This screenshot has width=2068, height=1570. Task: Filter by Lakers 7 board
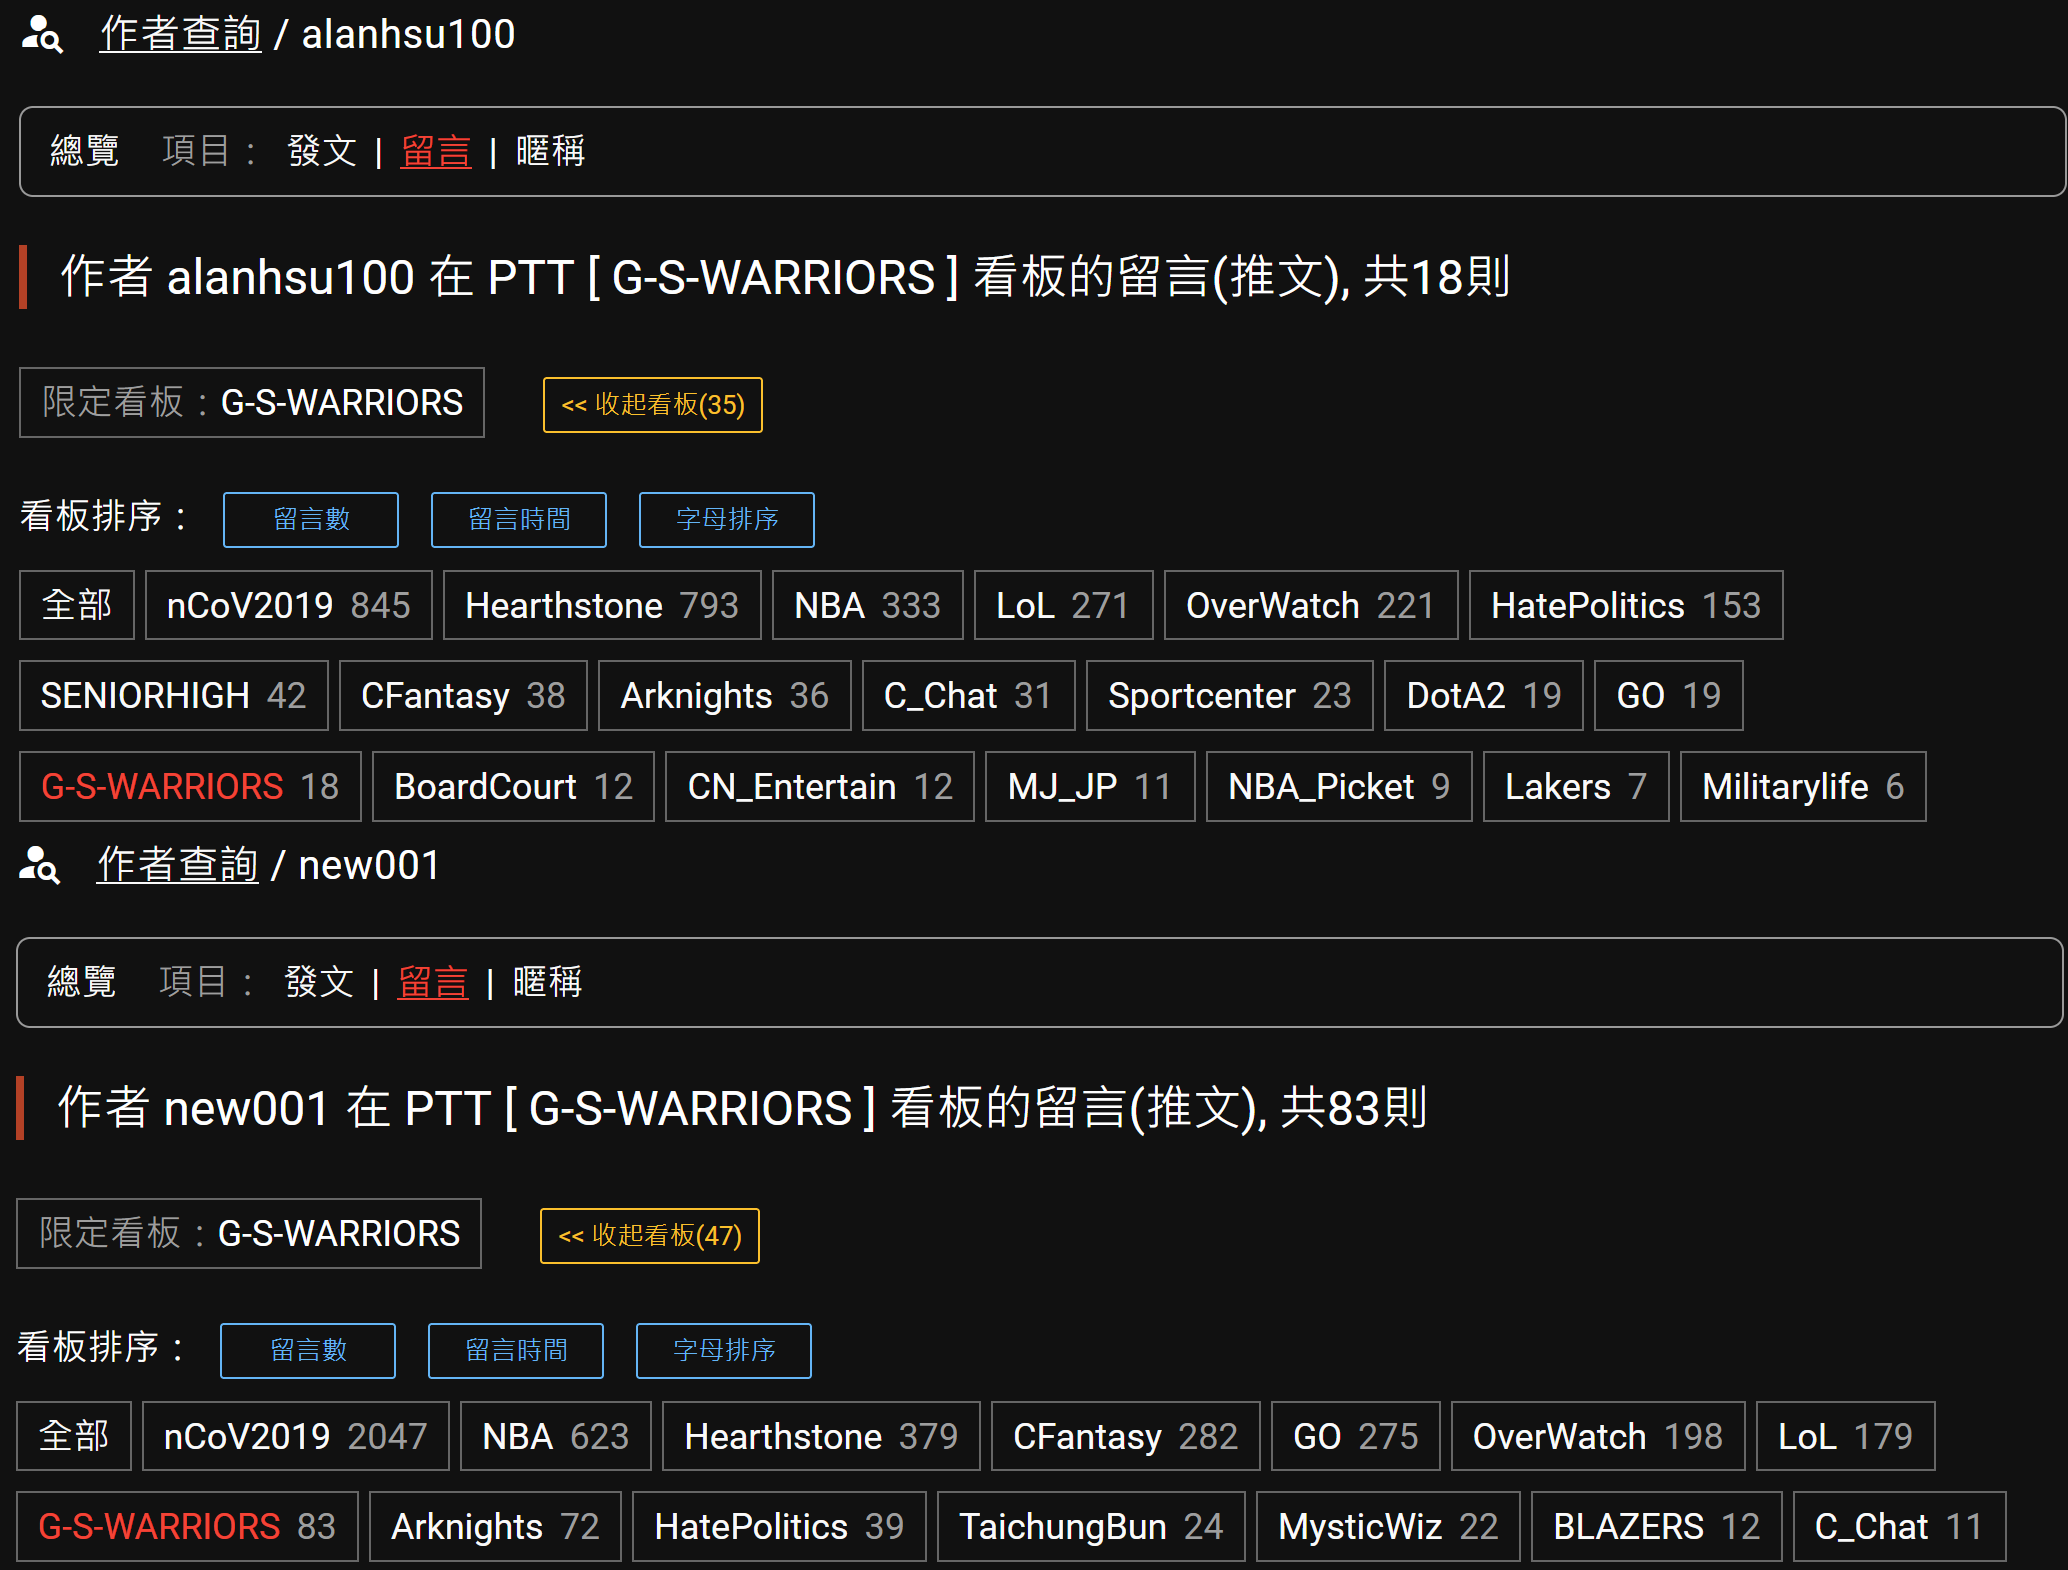[1576, 786]
